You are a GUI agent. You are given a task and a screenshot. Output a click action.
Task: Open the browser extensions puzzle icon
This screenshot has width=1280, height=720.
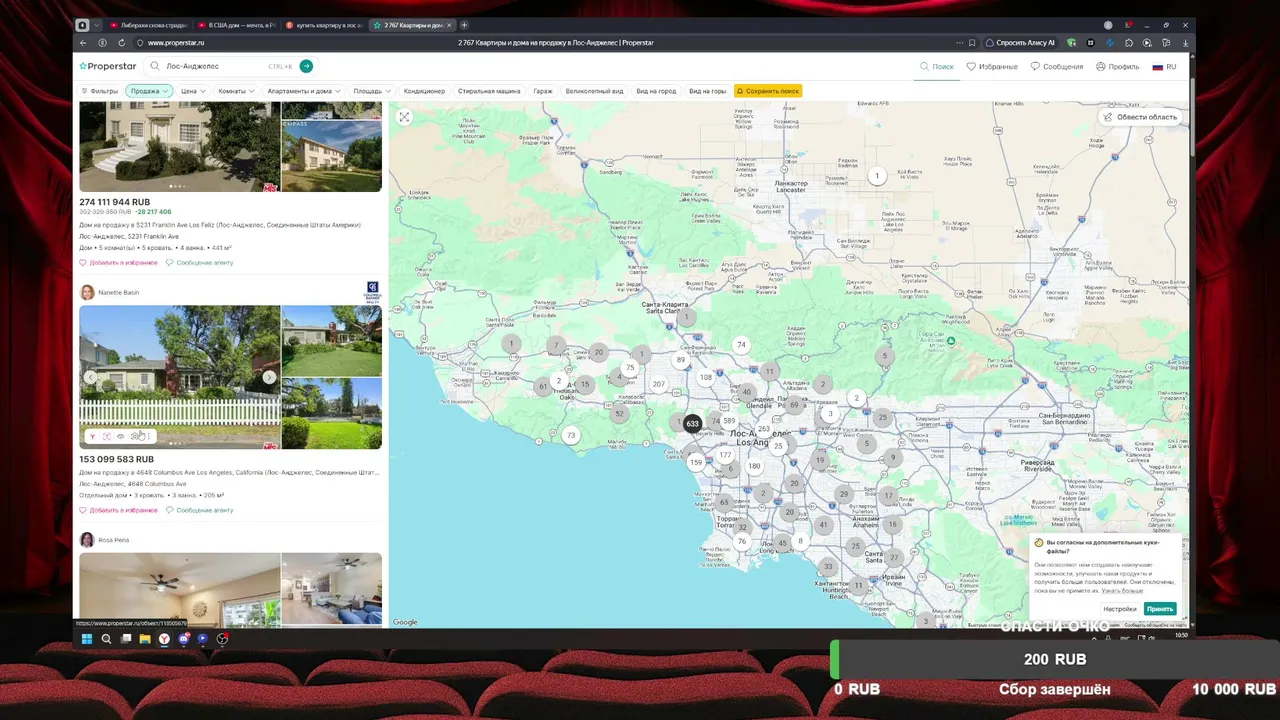pos(1129,43)
